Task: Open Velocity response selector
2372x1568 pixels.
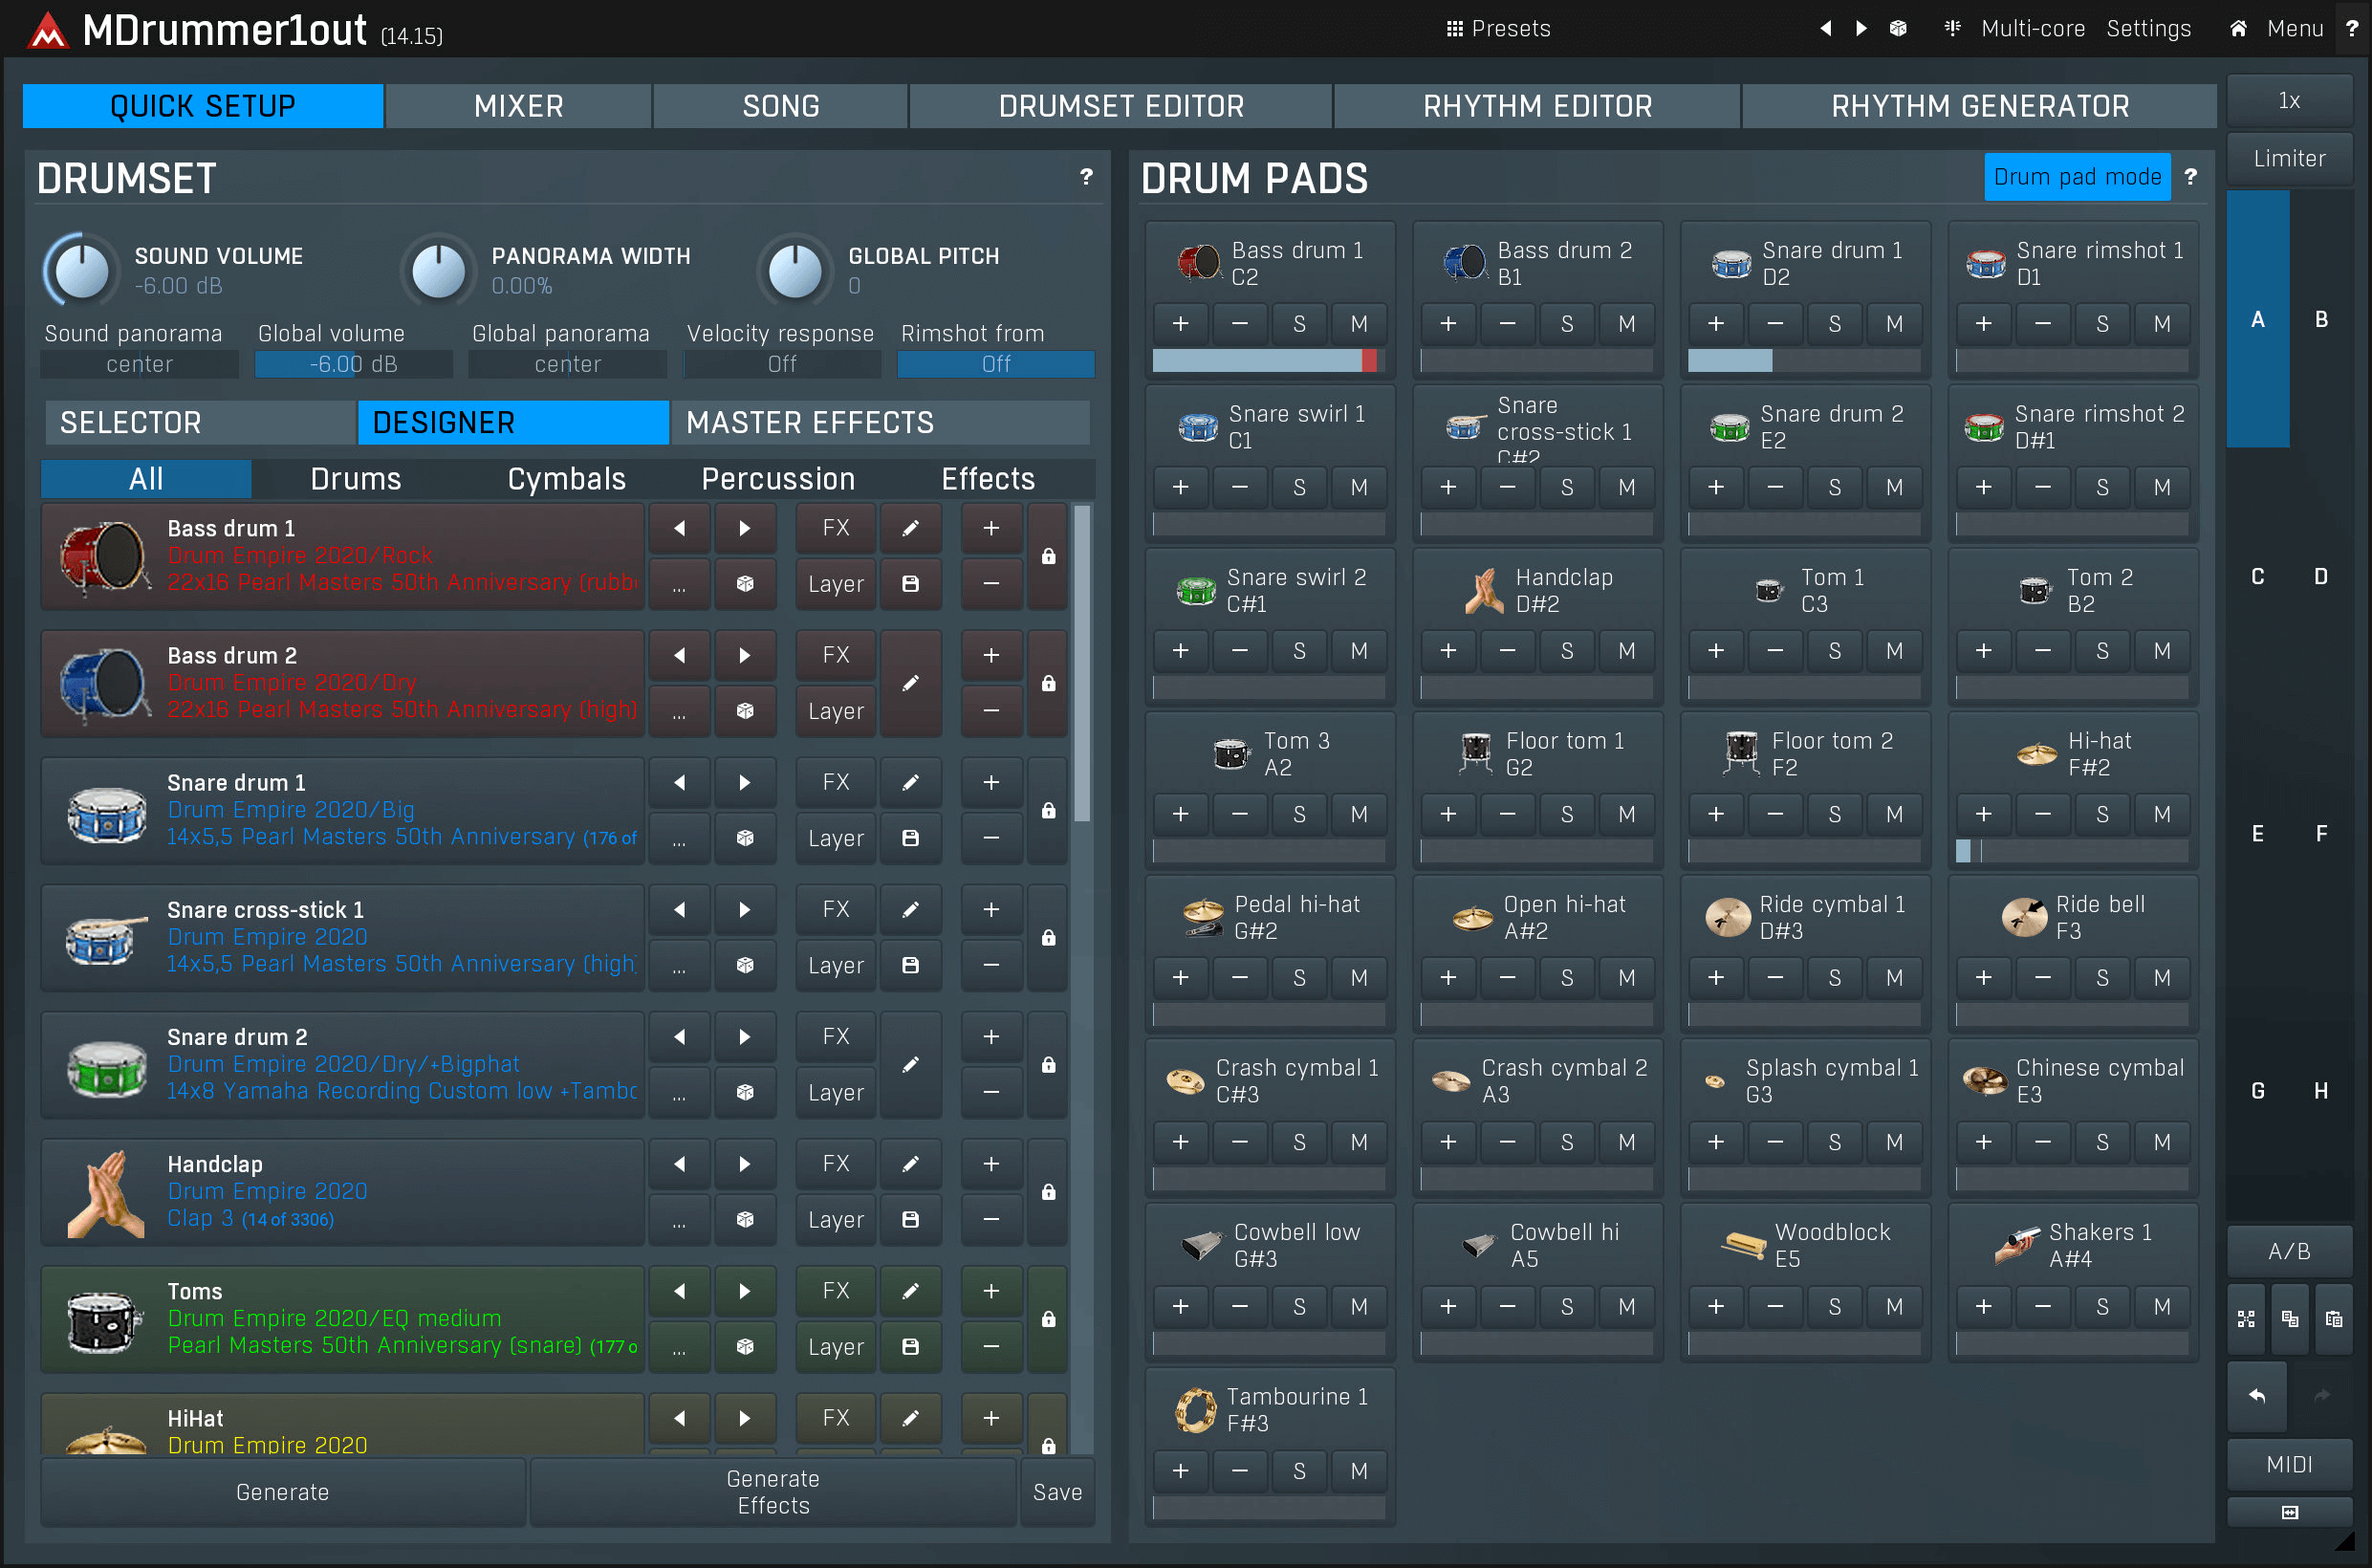Action: (781, 364)
